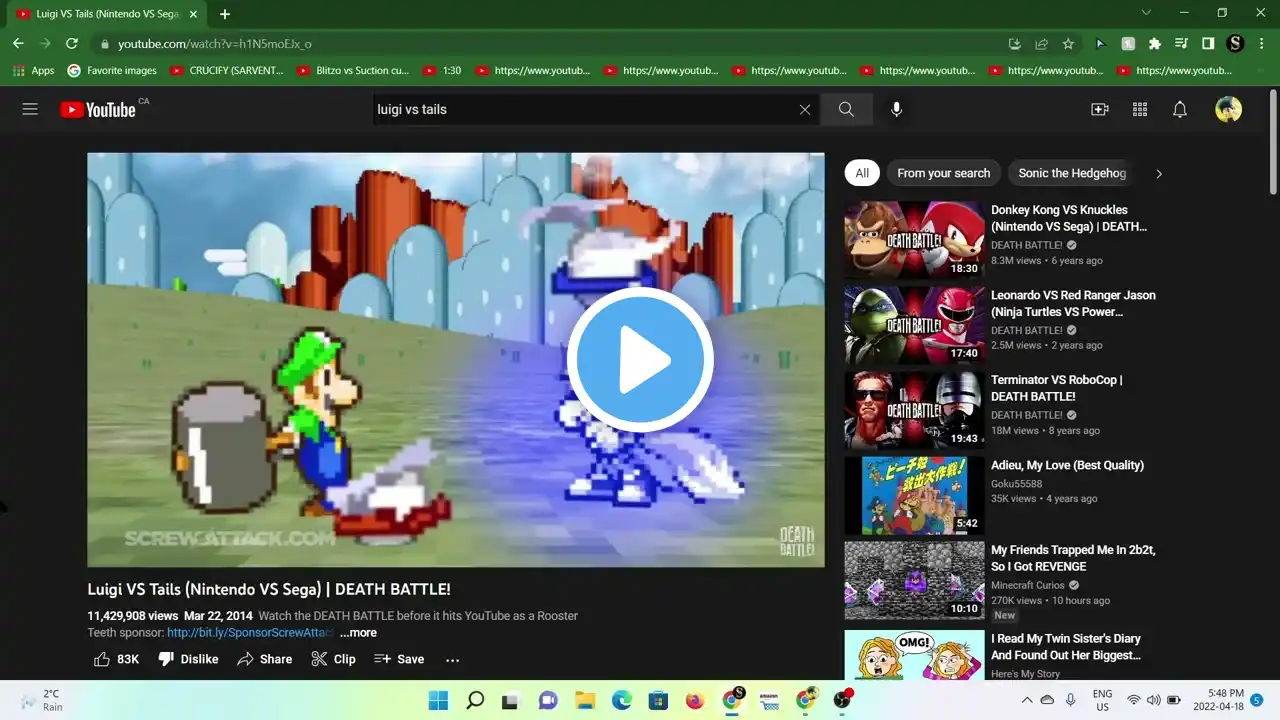This screenshot has height=720, width=1280.
Task: Share this video
Action: [265, 659]
